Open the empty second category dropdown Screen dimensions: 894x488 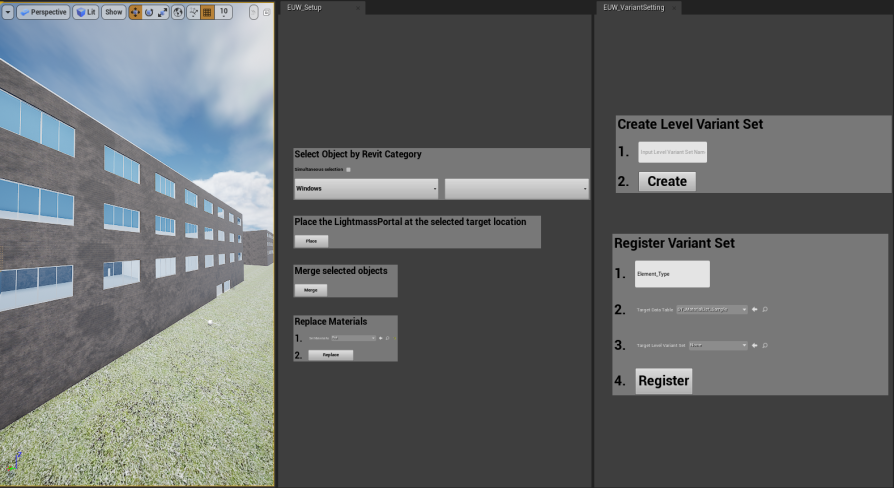coord(517,189)
